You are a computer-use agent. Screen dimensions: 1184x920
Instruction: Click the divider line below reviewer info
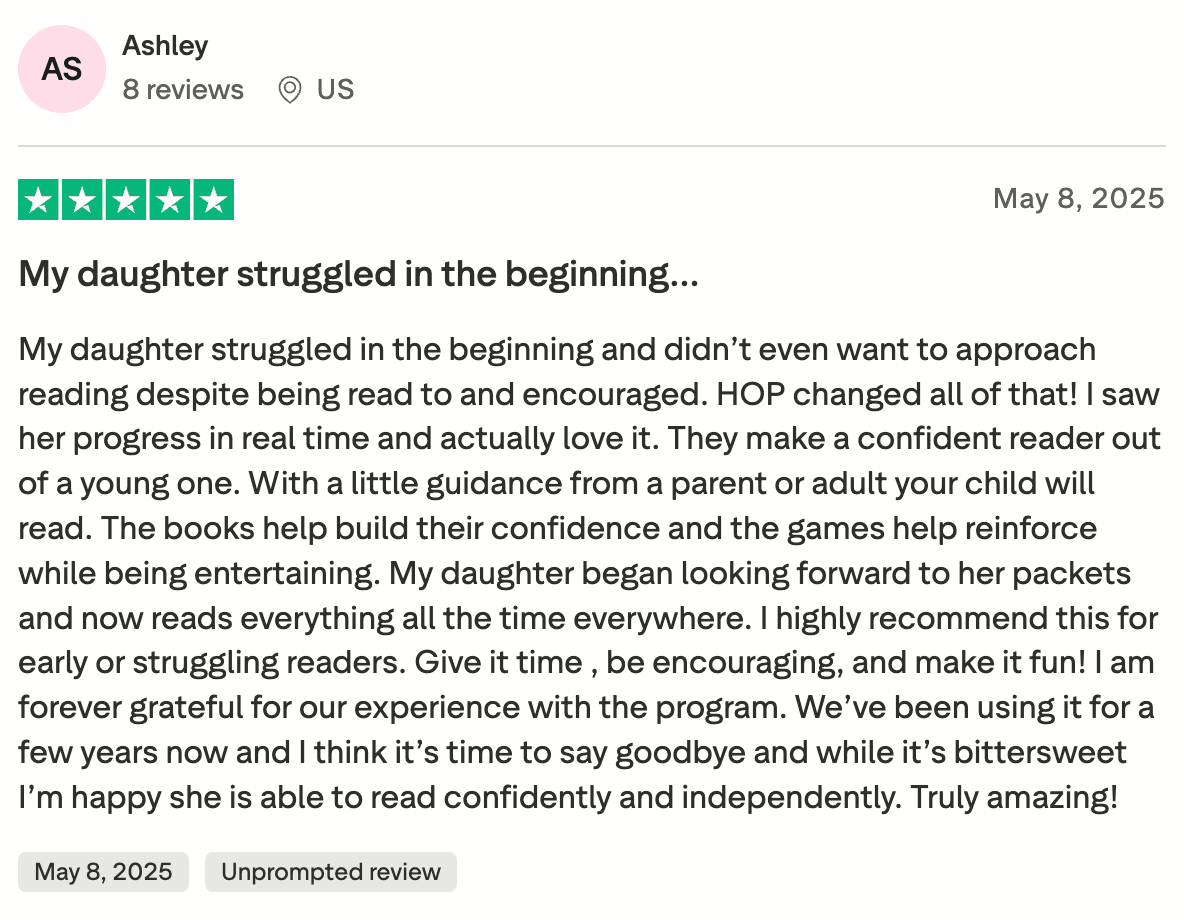592,147
